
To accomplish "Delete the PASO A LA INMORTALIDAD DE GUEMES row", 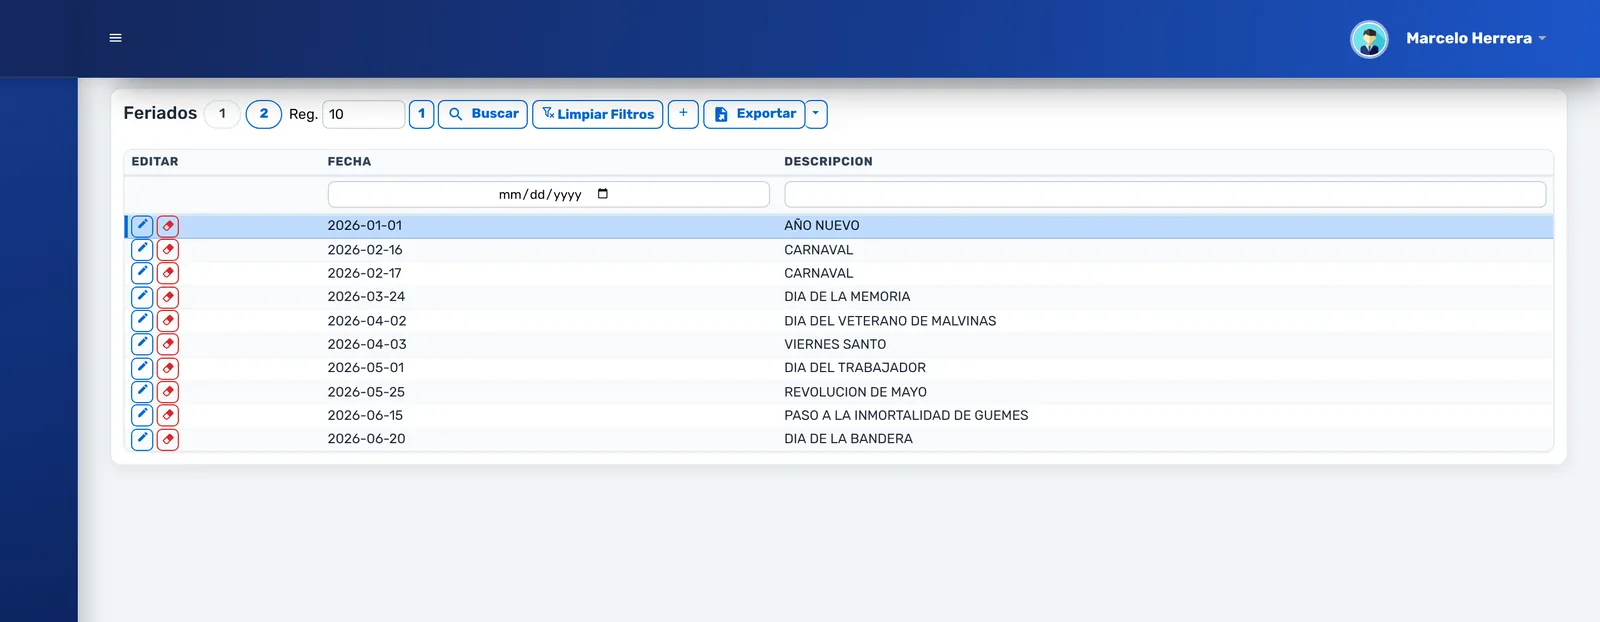I will point(168,415).
